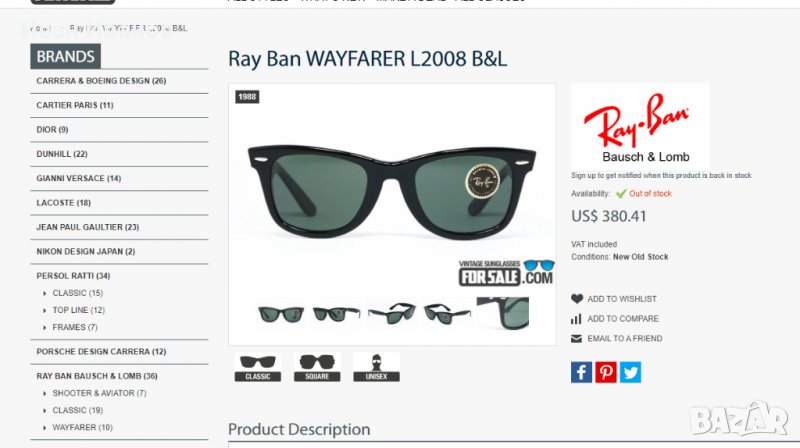Open Top Line (12) subcategory

(x=79, y=310)
